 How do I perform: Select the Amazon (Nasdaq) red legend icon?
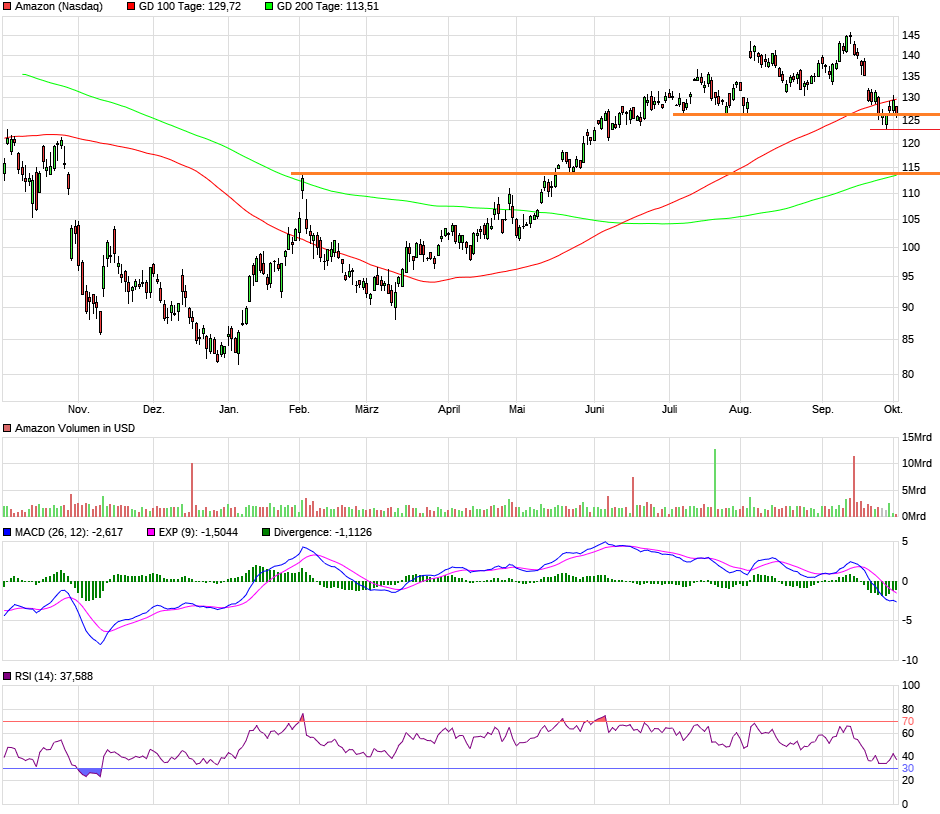pyautogui.click(x=8, y=8)
